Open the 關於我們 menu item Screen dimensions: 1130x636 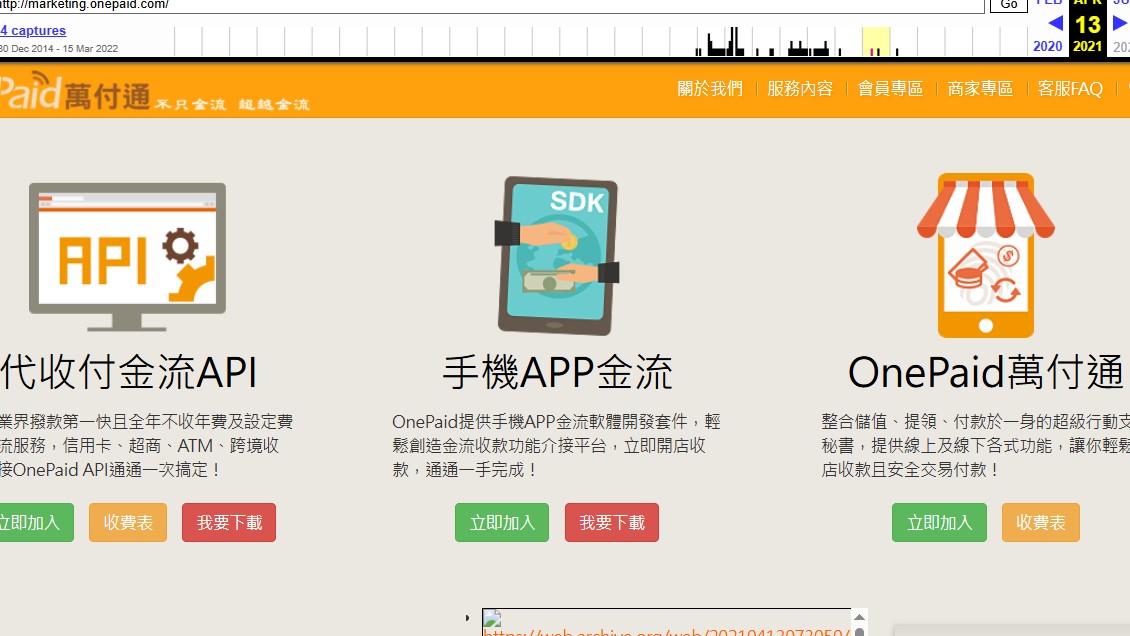(x=710, y=89)
